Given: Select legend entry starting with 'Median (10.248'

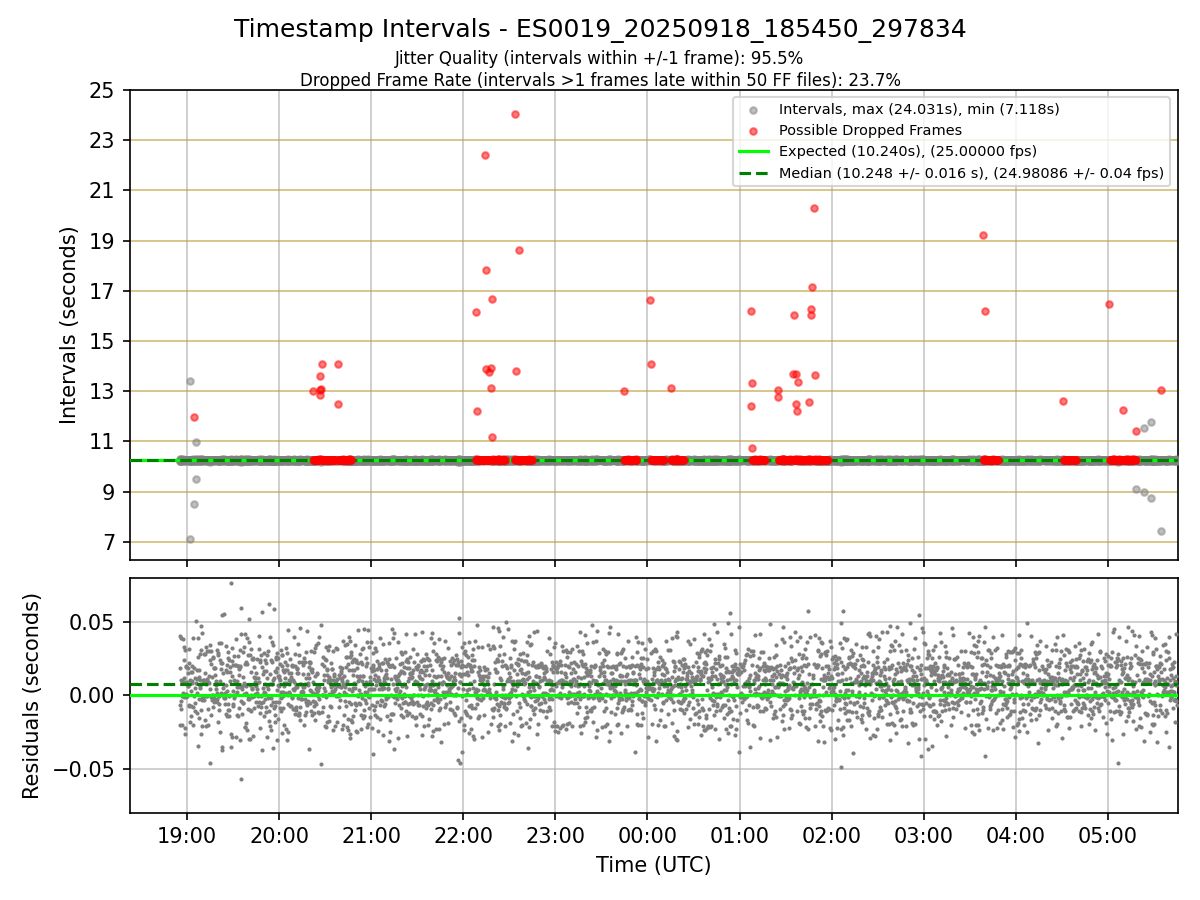Looking at the screenshot, I should click(x=971, y=173).
